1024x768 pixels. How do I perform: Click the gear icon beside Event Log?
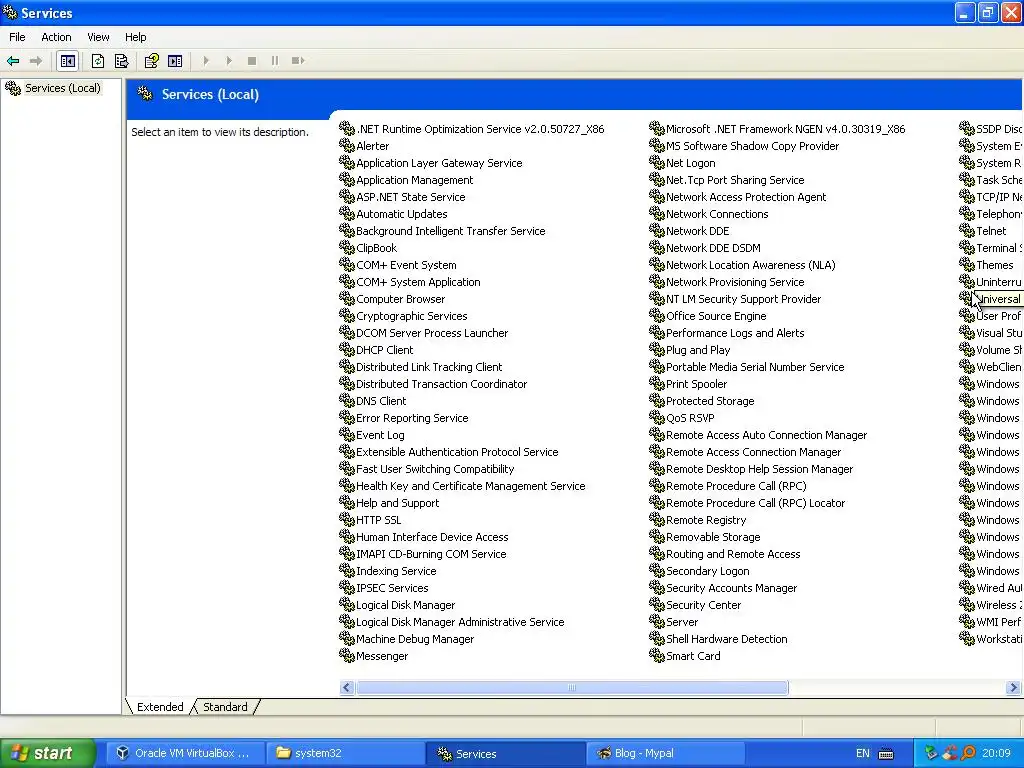coord(347,434)
